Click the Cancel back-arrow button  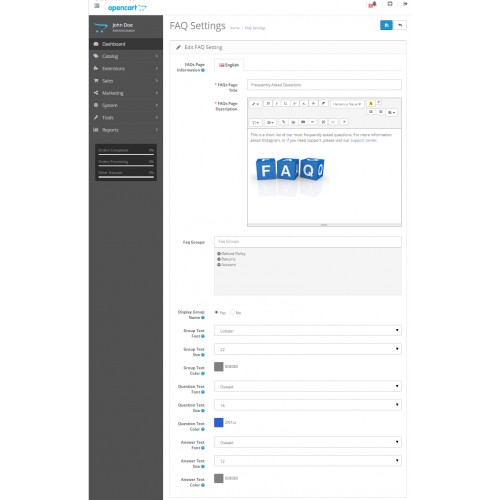coord(400,25)
